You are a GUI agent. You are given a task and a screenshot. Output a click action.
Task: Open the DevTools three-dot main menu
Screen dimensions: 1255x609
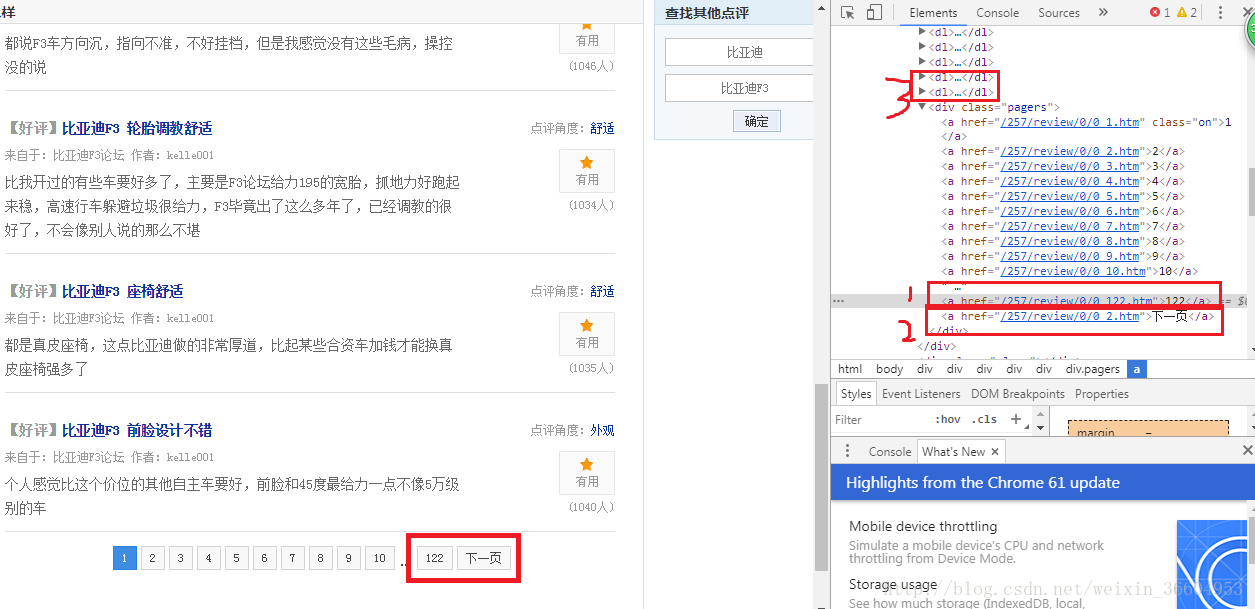coord(1219,12)
